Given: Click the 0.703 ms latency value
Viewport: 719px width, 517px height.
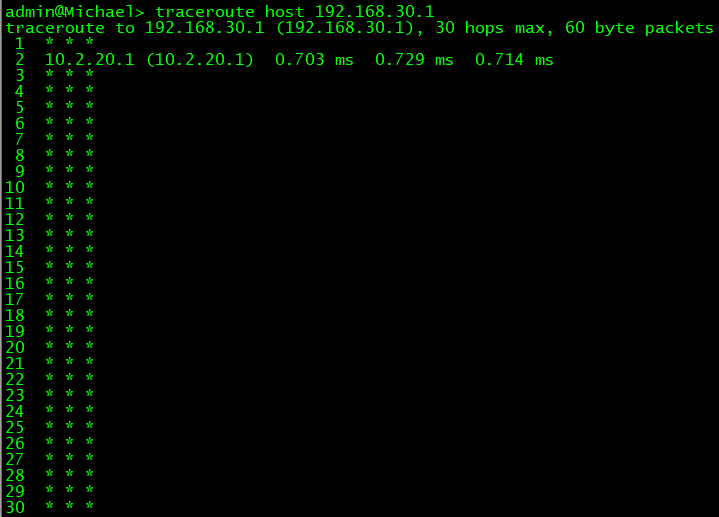Looking at the screenshot, I should (x=314, y=59).
